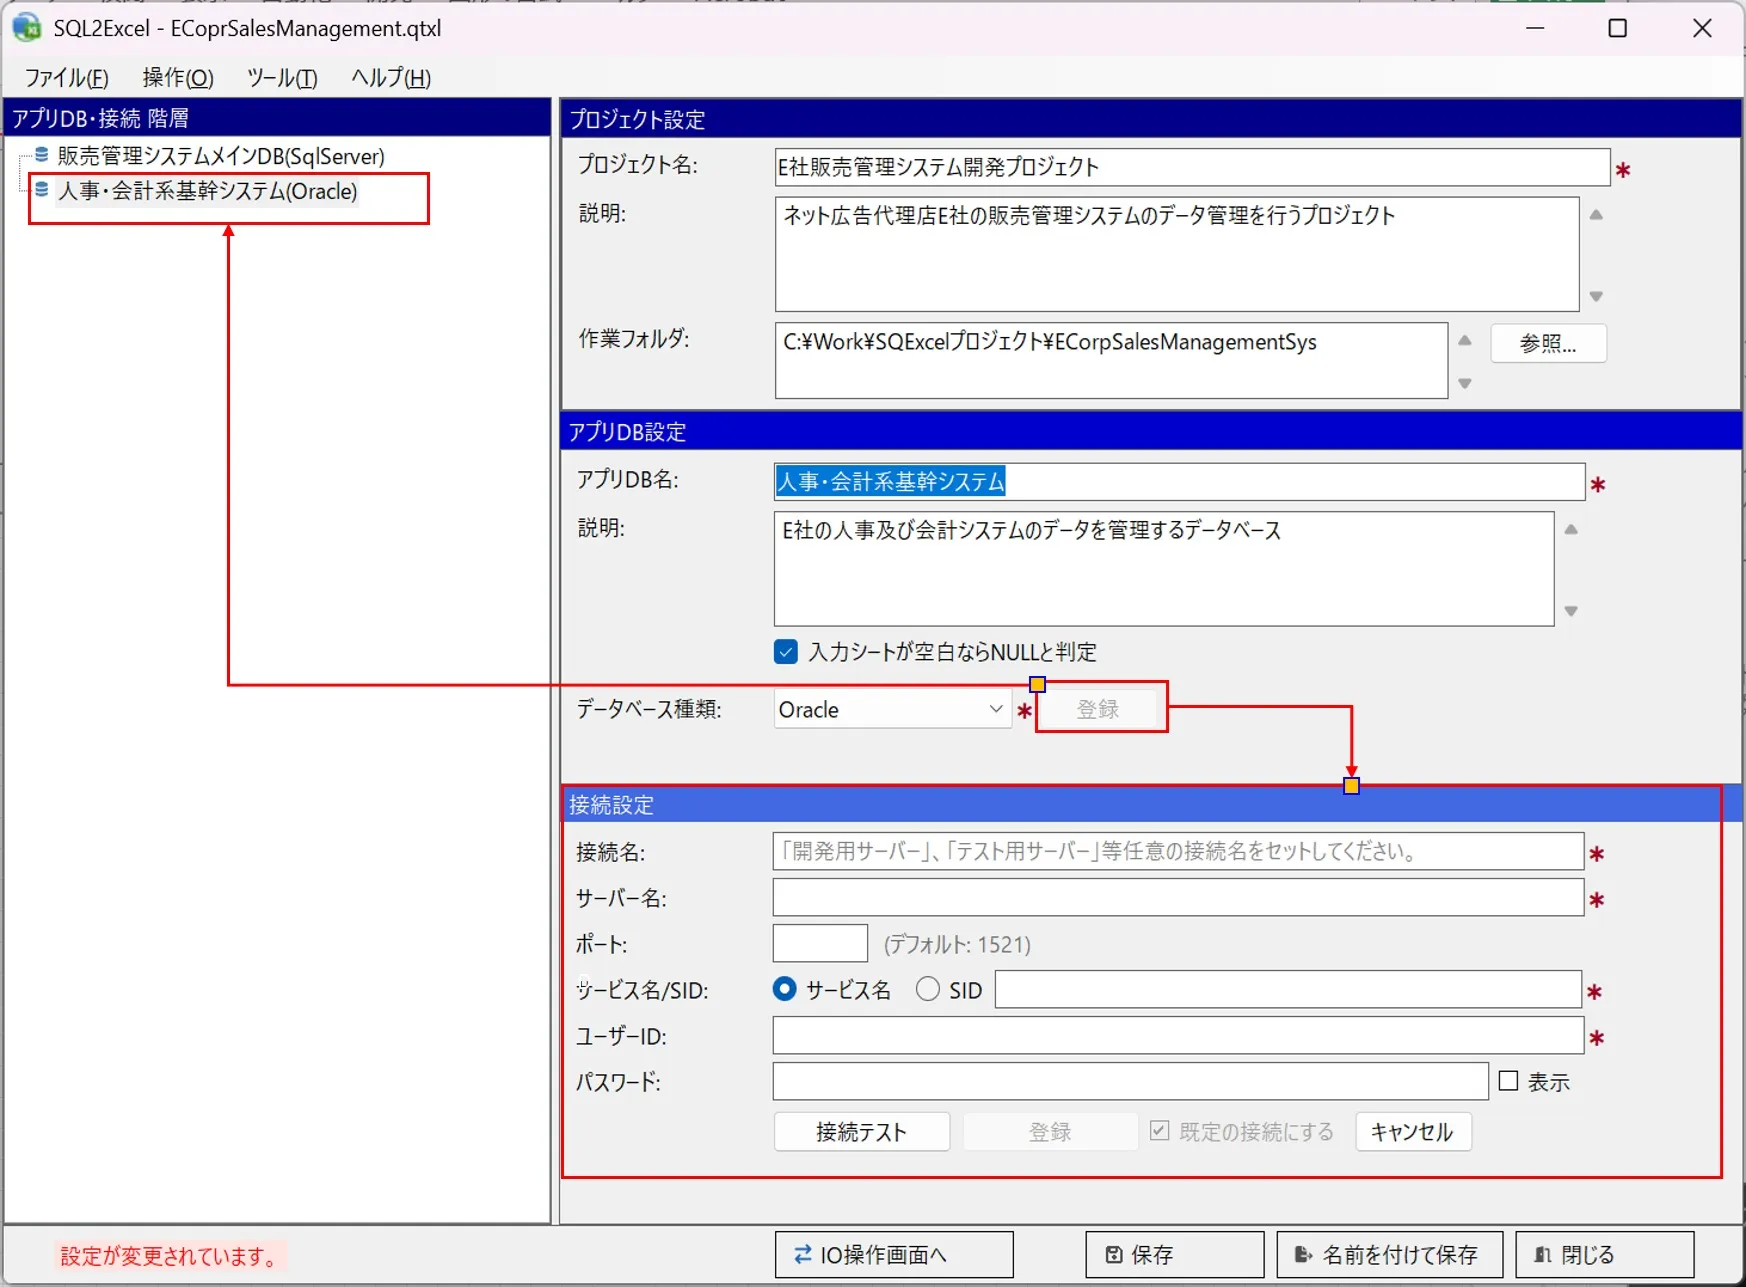Open the ツール(T) menu

[282, 78]
